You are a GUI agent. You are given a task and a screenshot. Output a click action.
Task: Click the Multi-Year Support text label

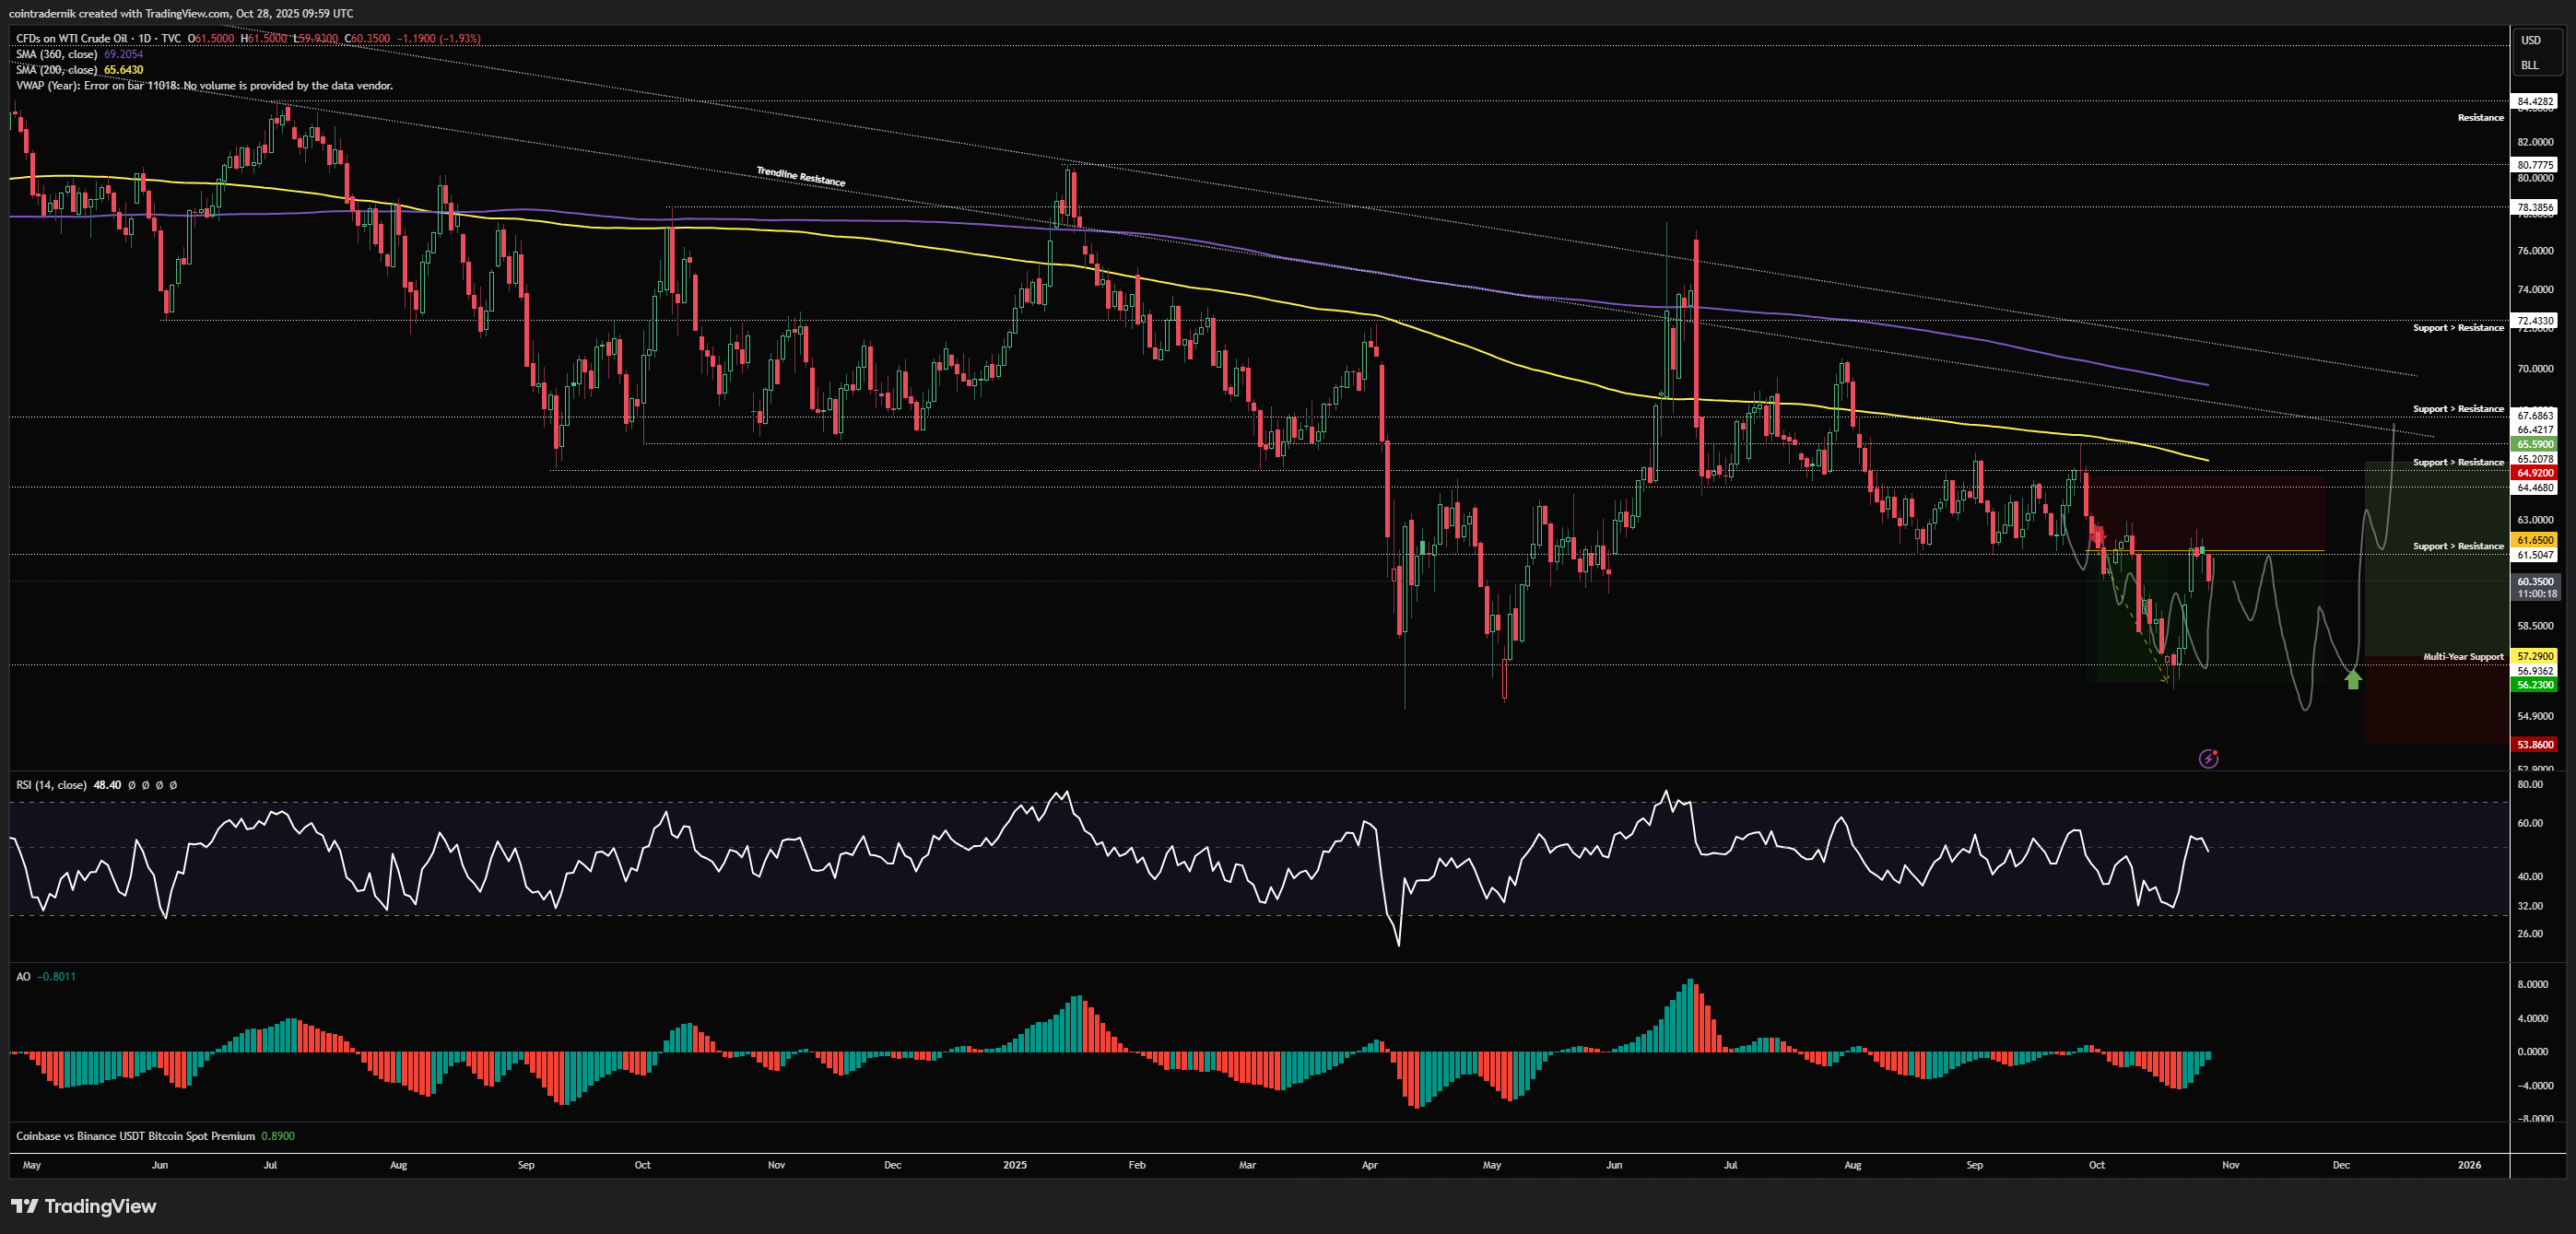tap(2463, 657)
